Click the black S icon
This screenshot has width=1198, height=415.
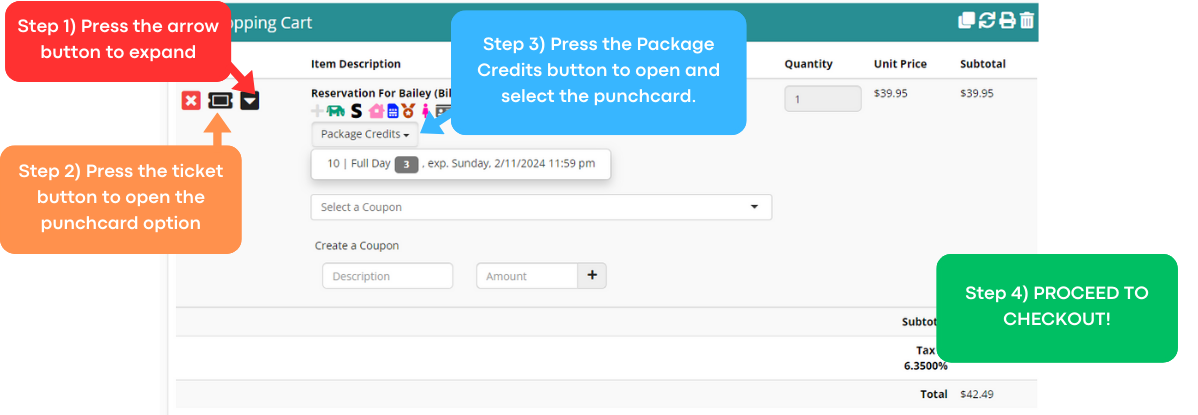(x=356, y=111)
